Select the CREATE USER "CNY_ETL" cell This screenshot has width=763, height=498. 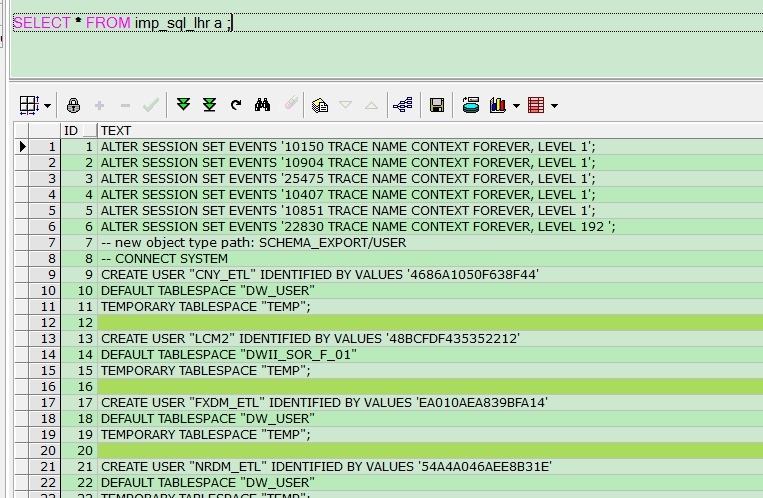(319, 275)
